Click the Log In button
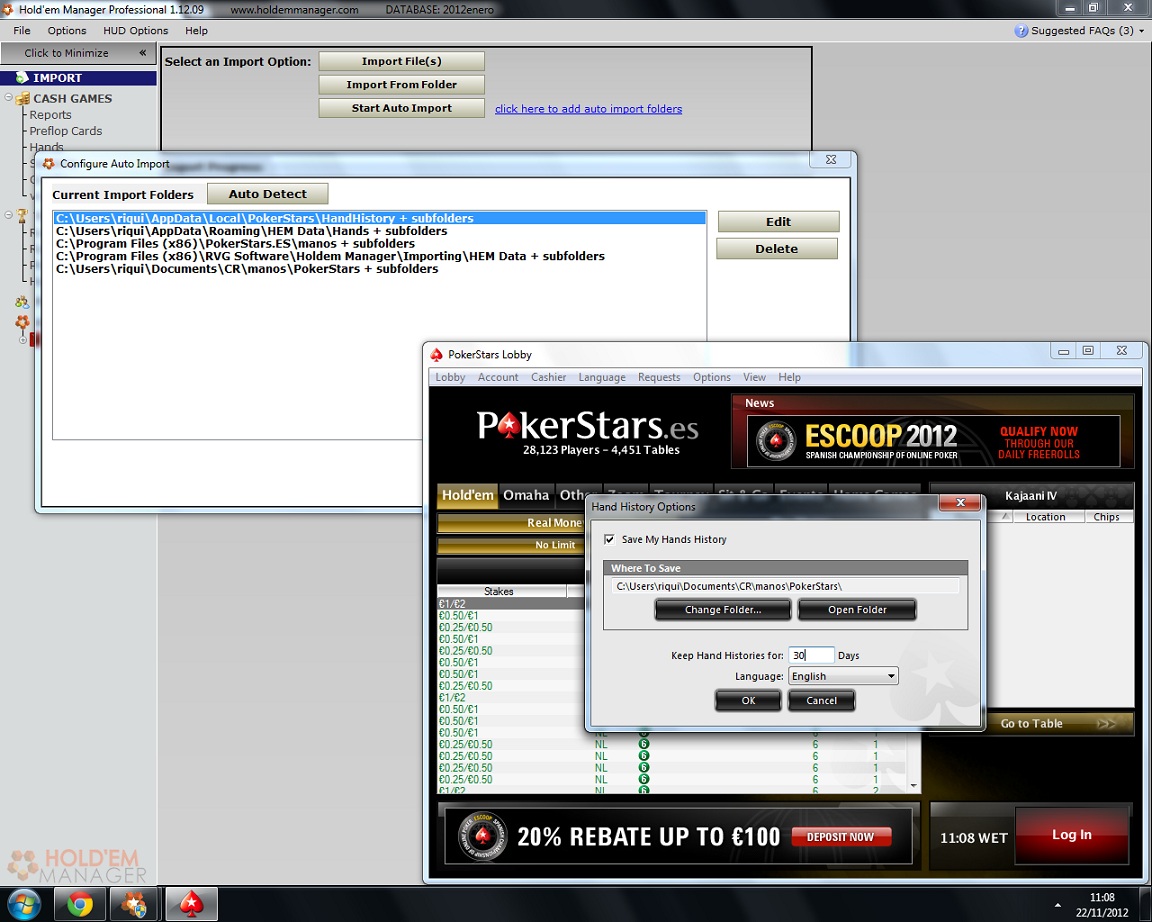This screenshot has width=1152, height=922. point(1071,835)
